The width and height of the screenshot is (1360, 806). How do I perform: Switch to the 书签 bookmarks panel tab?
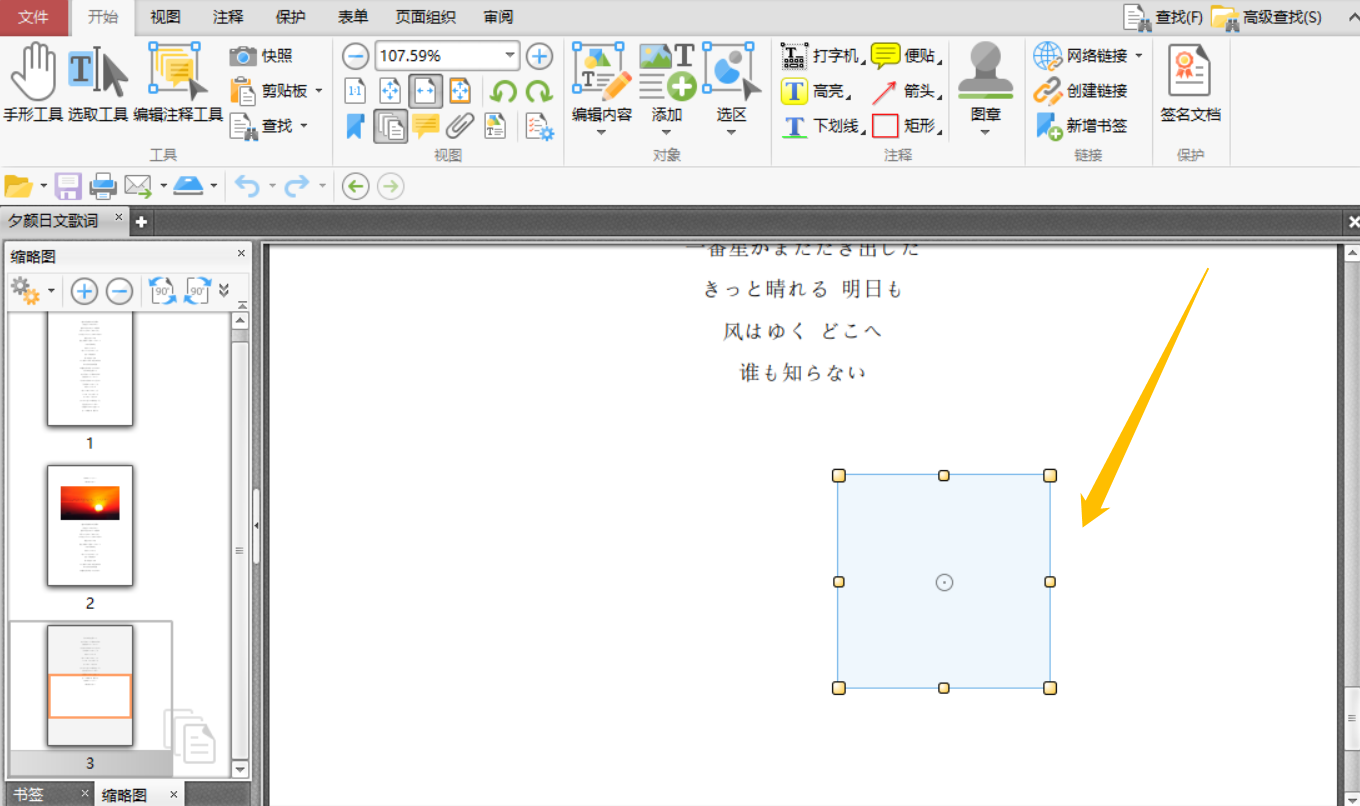pyautogui.click(x=28, y=793)
